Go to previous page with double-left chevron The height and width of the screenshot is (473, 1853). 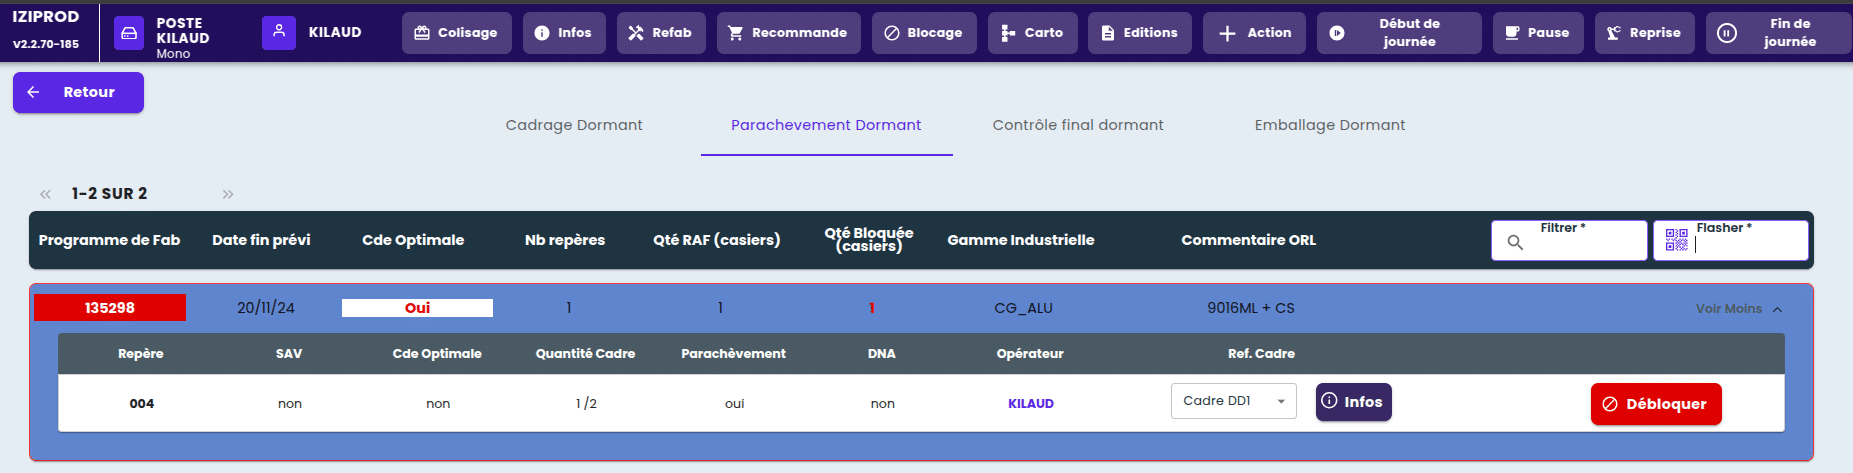click(45, 194)
